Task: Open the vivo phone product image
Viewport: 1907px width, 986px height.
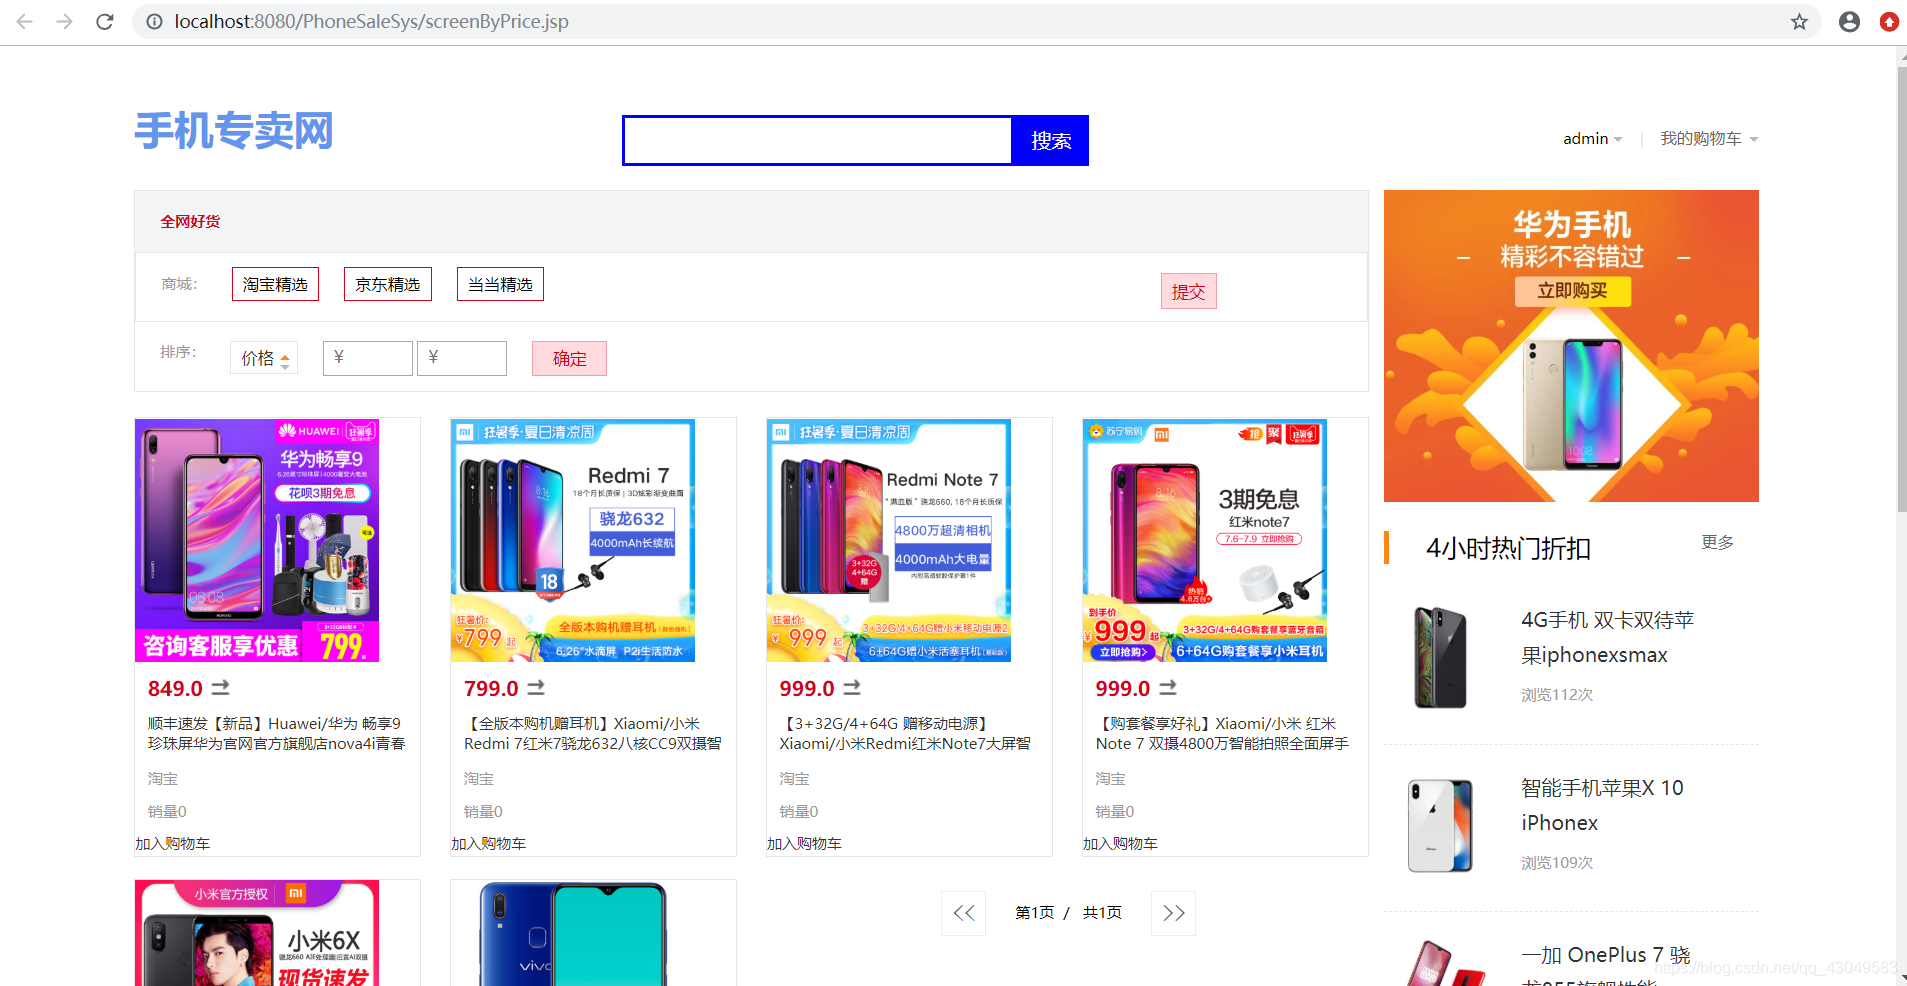Action: click(x=573, y=933)
